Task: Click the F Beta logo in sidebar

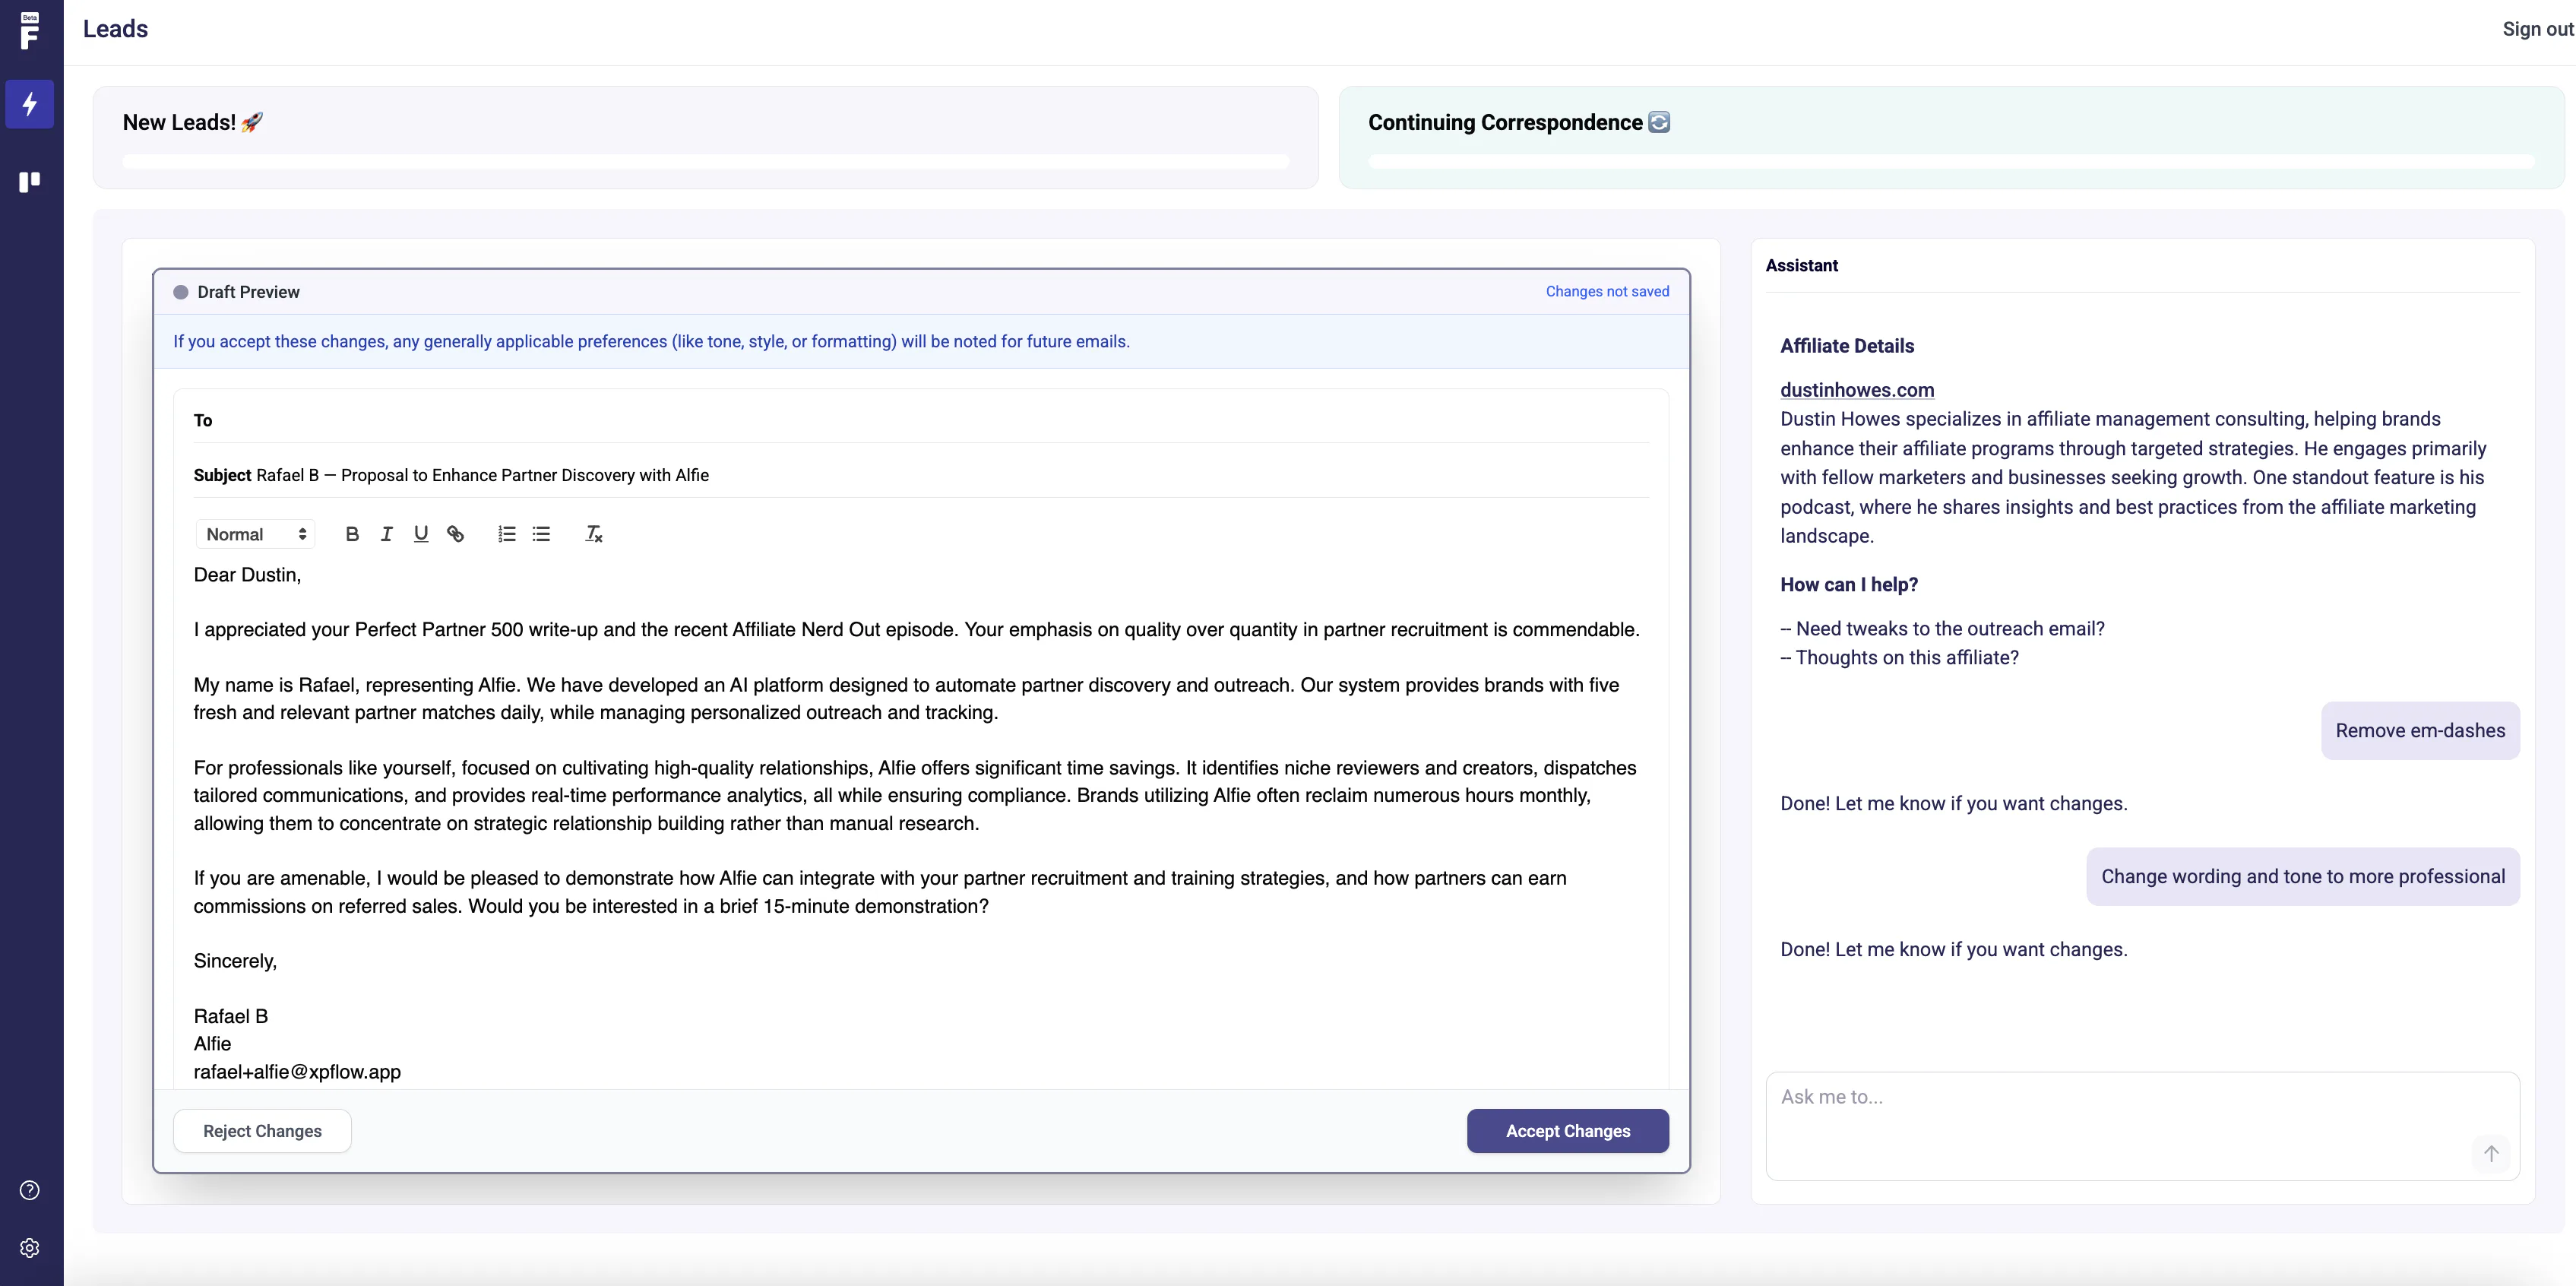Action: pos(30,31)
